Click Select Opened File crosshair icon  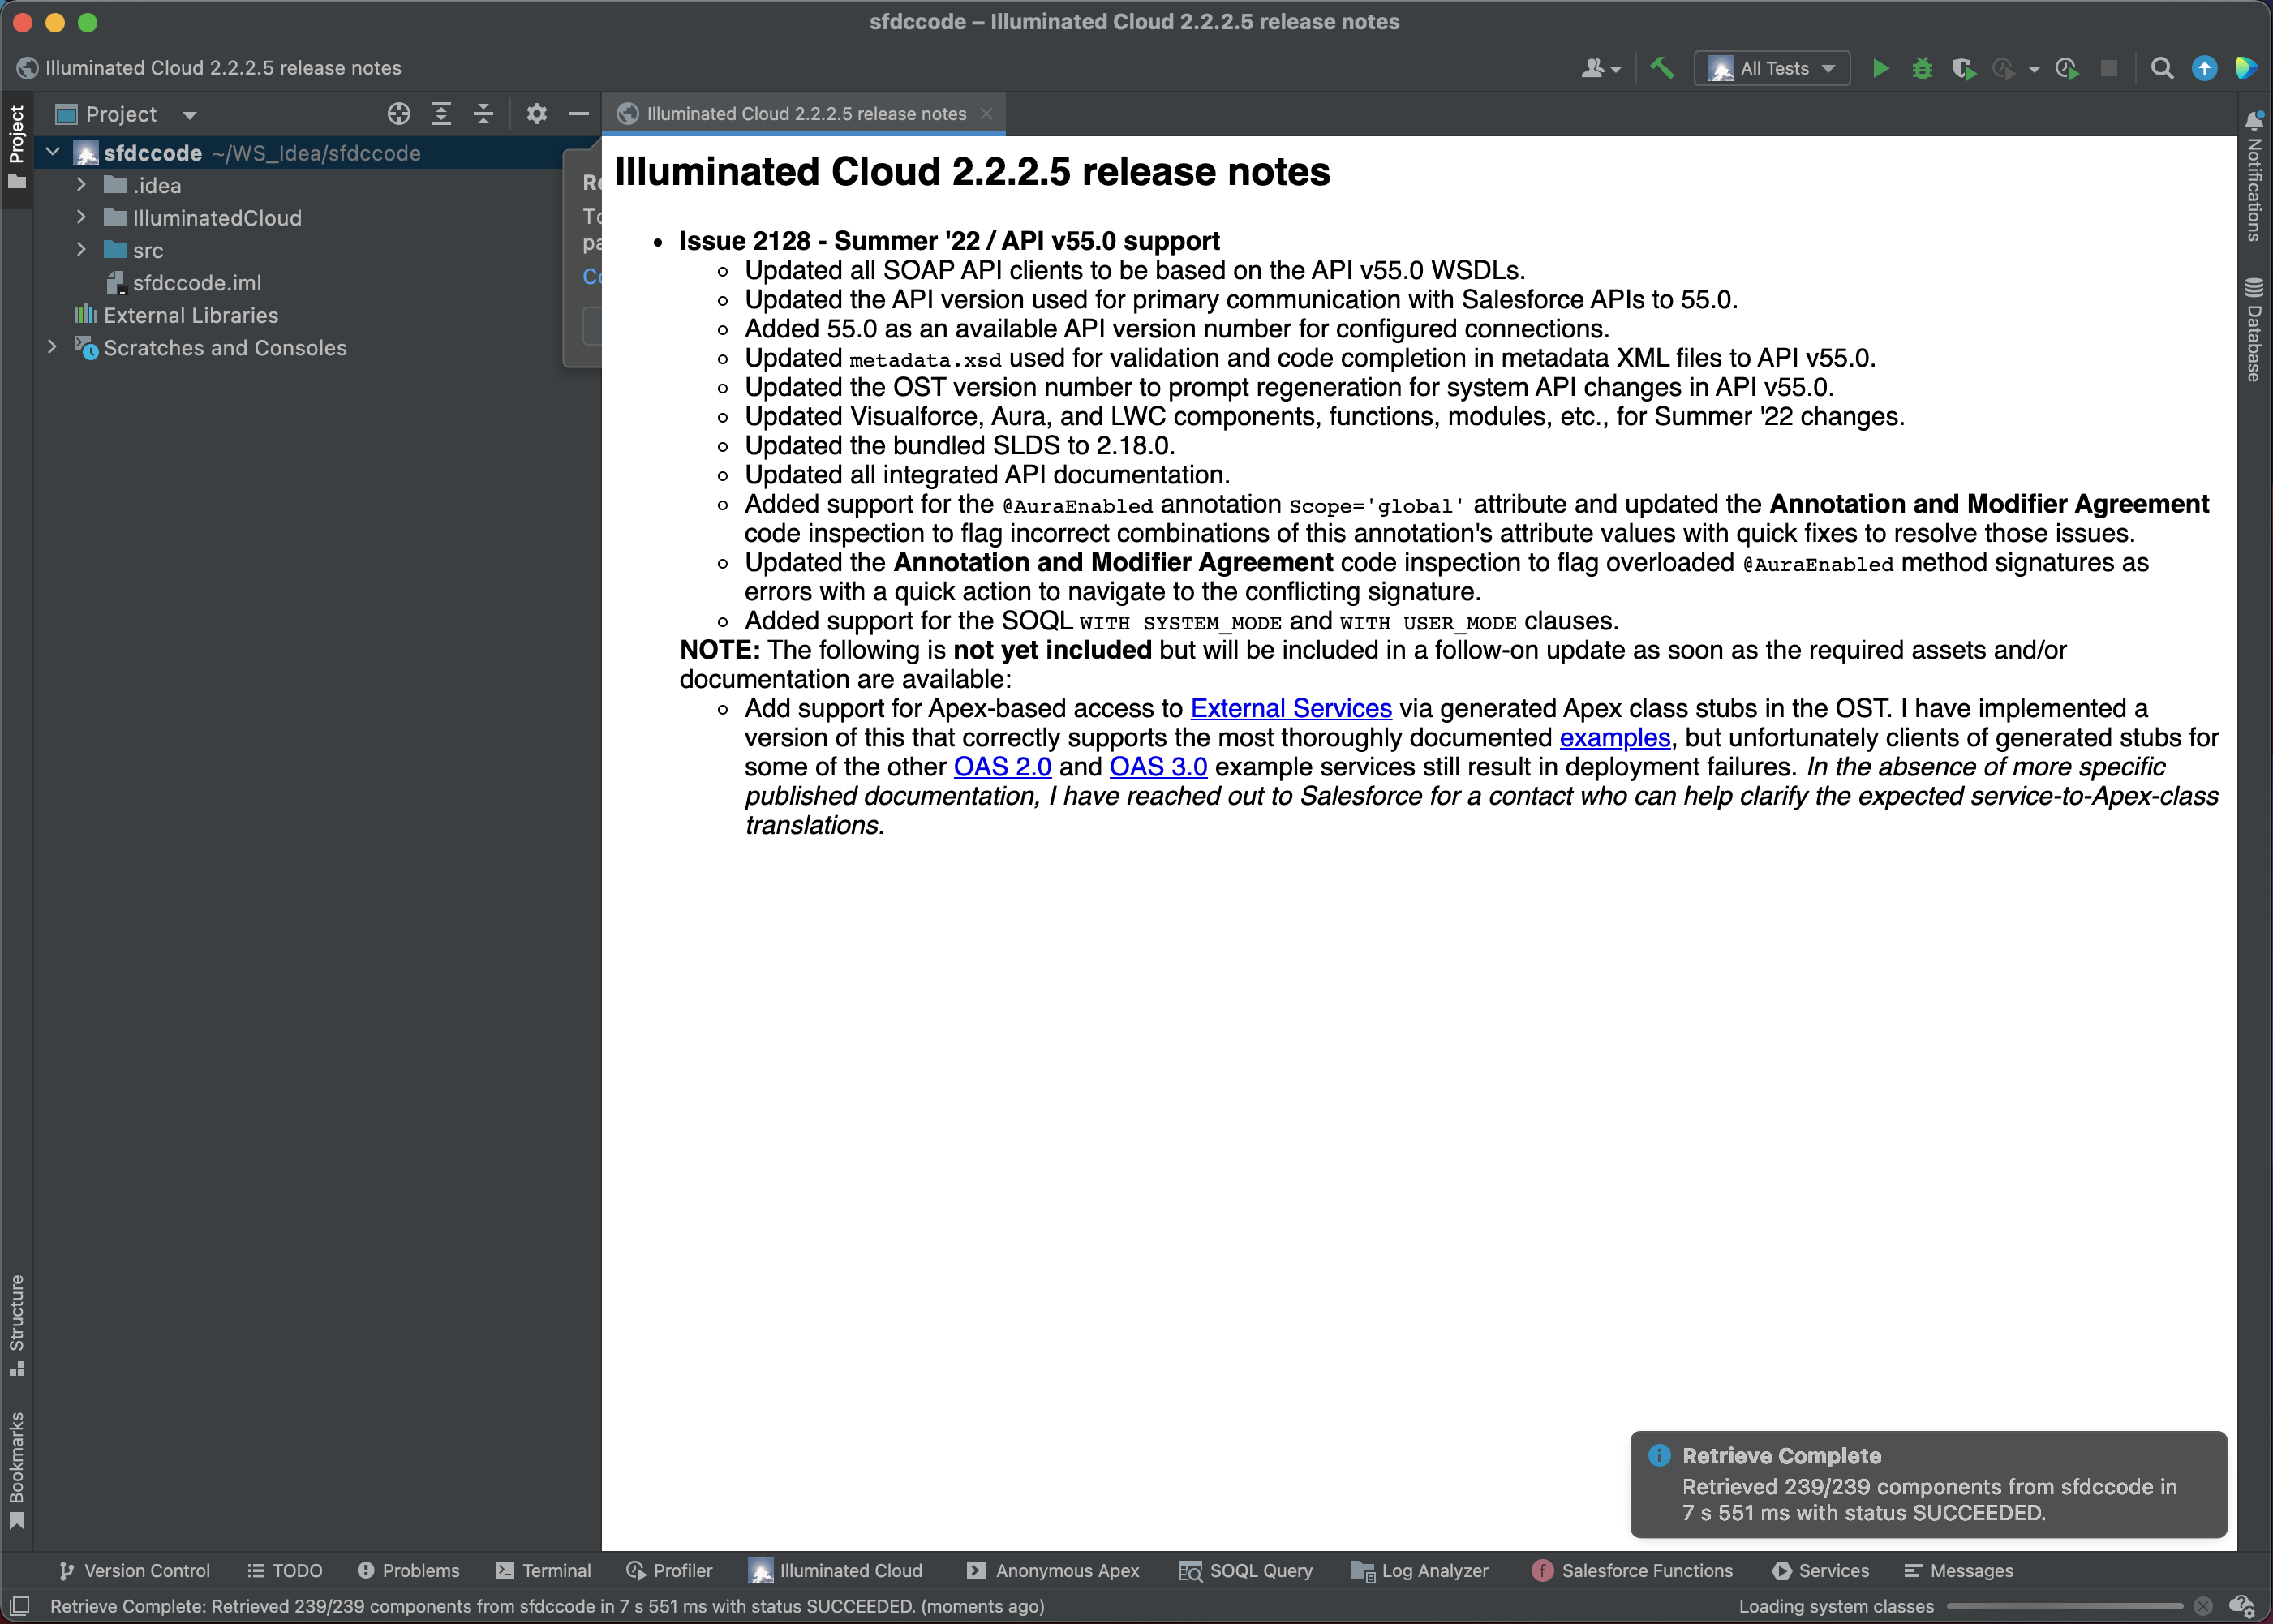399,114
